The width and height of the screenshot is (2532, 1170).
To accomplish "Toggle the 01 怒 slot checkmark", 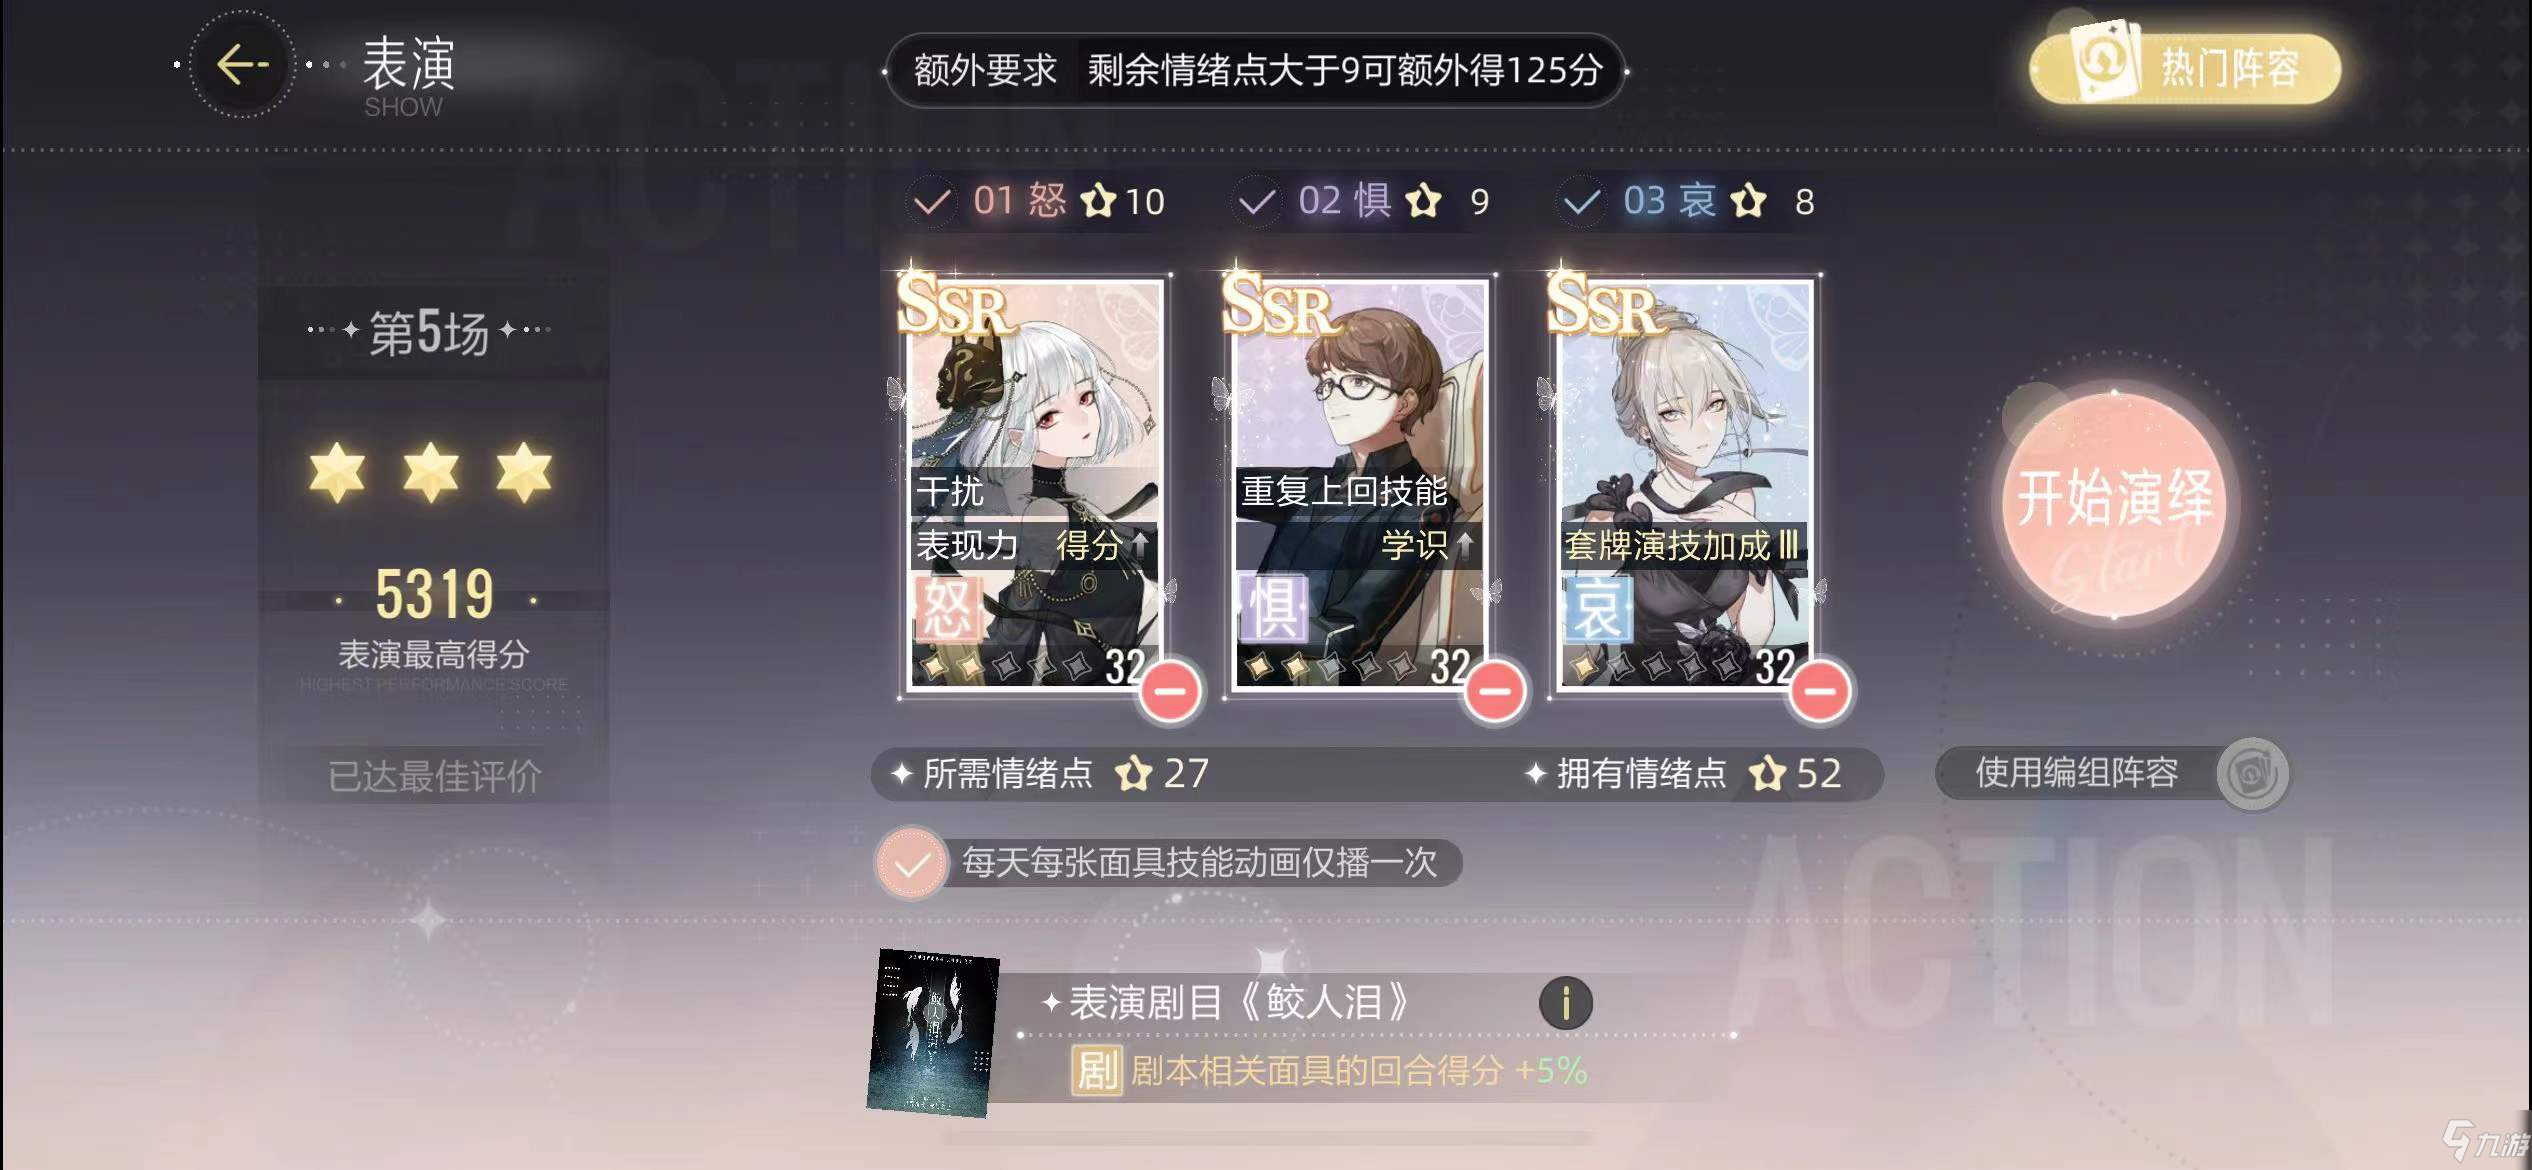I will tap(931, 202).
